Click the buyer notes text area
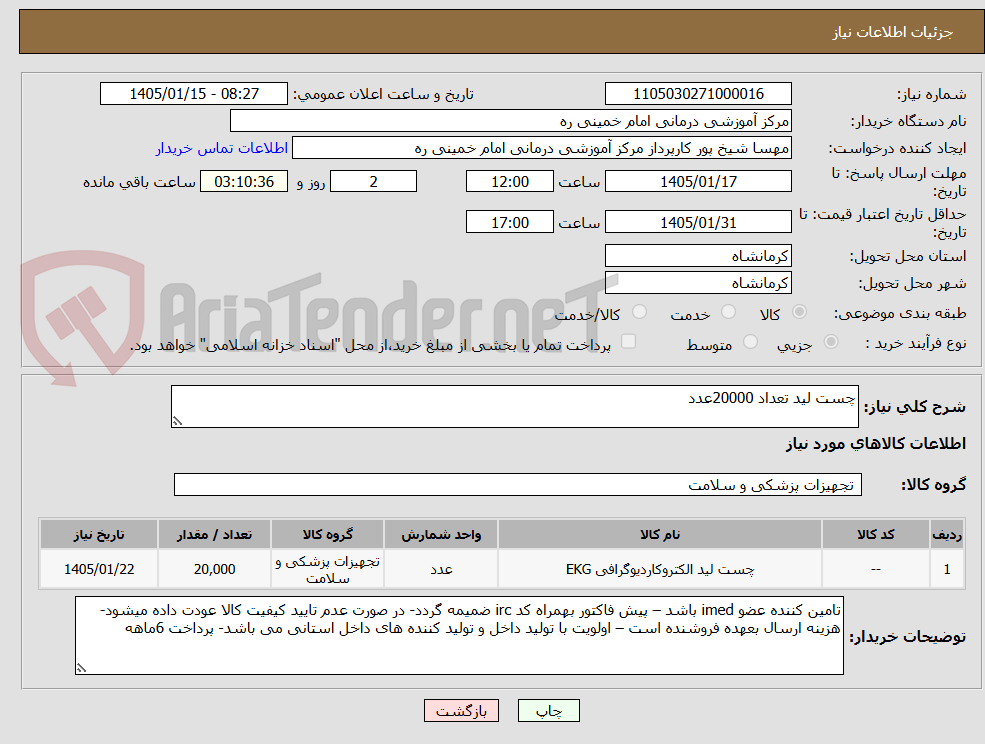 (459, 635)
